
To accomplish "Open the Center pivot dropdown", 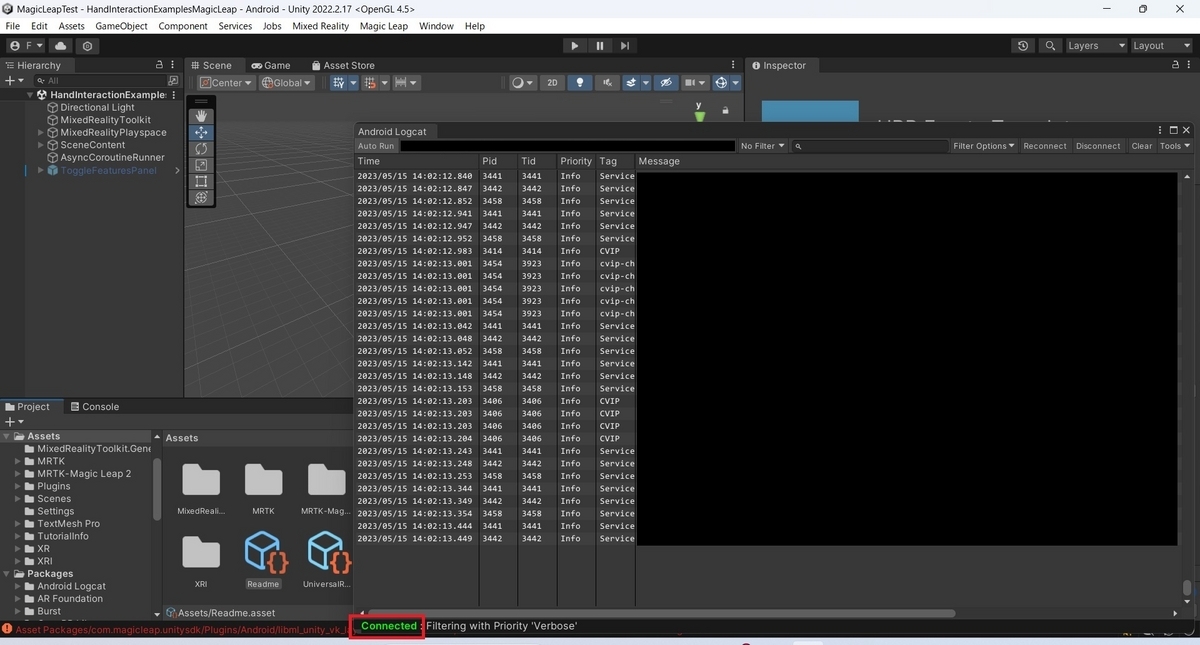I will click(226, 83).
